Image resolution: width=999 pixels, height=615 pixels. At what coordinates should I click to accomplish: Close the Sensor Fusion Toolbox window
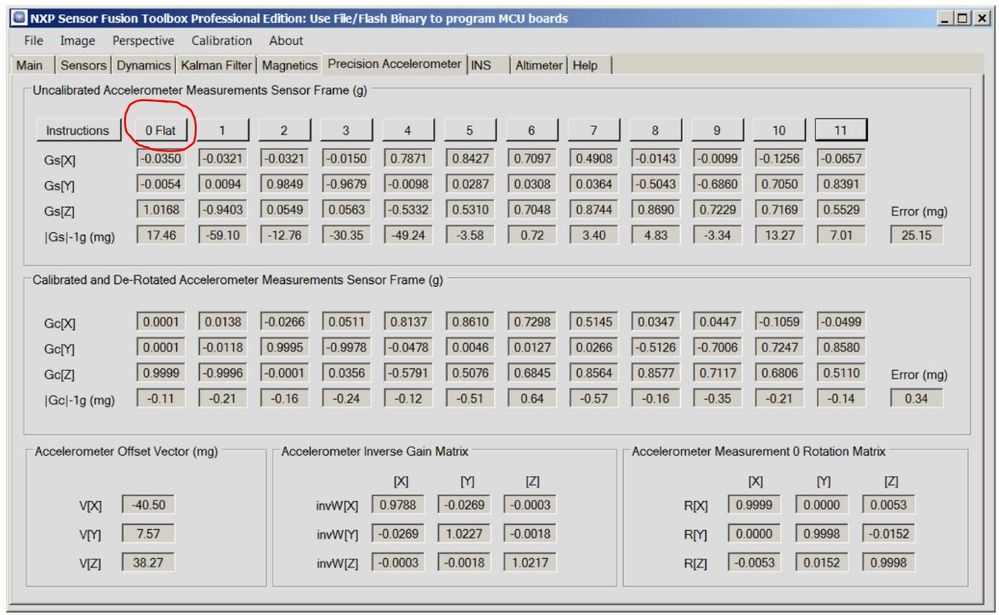coord(982,18)
